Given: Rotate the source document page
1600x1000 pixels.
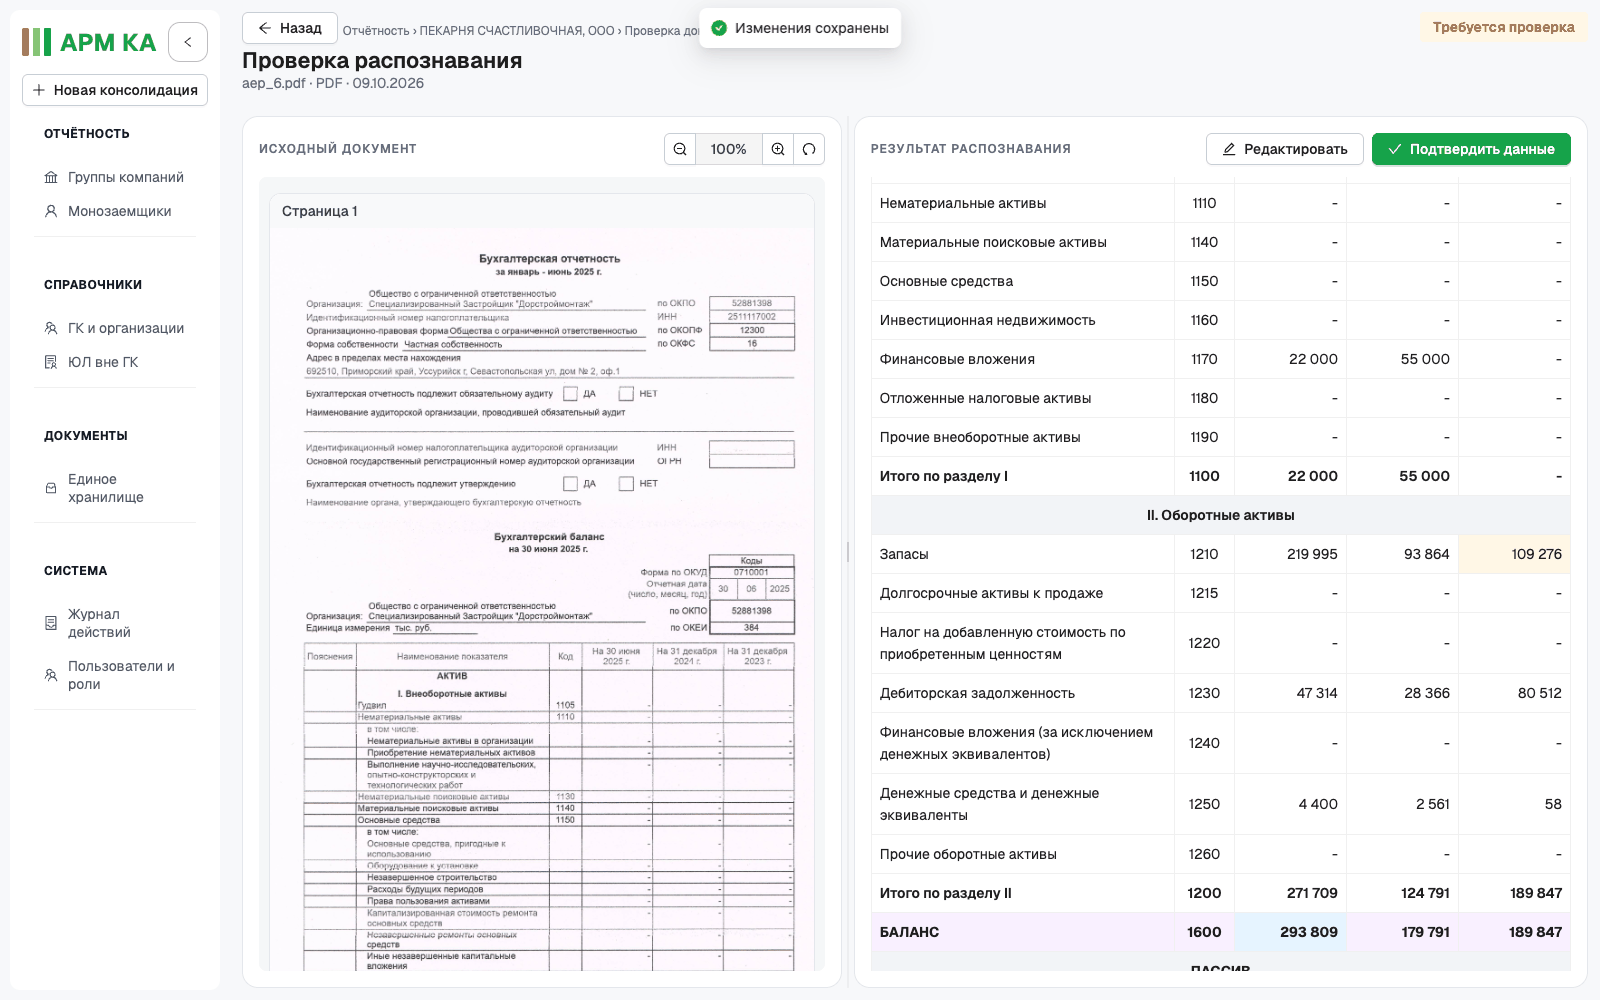Looking at the screenshot, I should pyautogui.click(x=809, y=149).
